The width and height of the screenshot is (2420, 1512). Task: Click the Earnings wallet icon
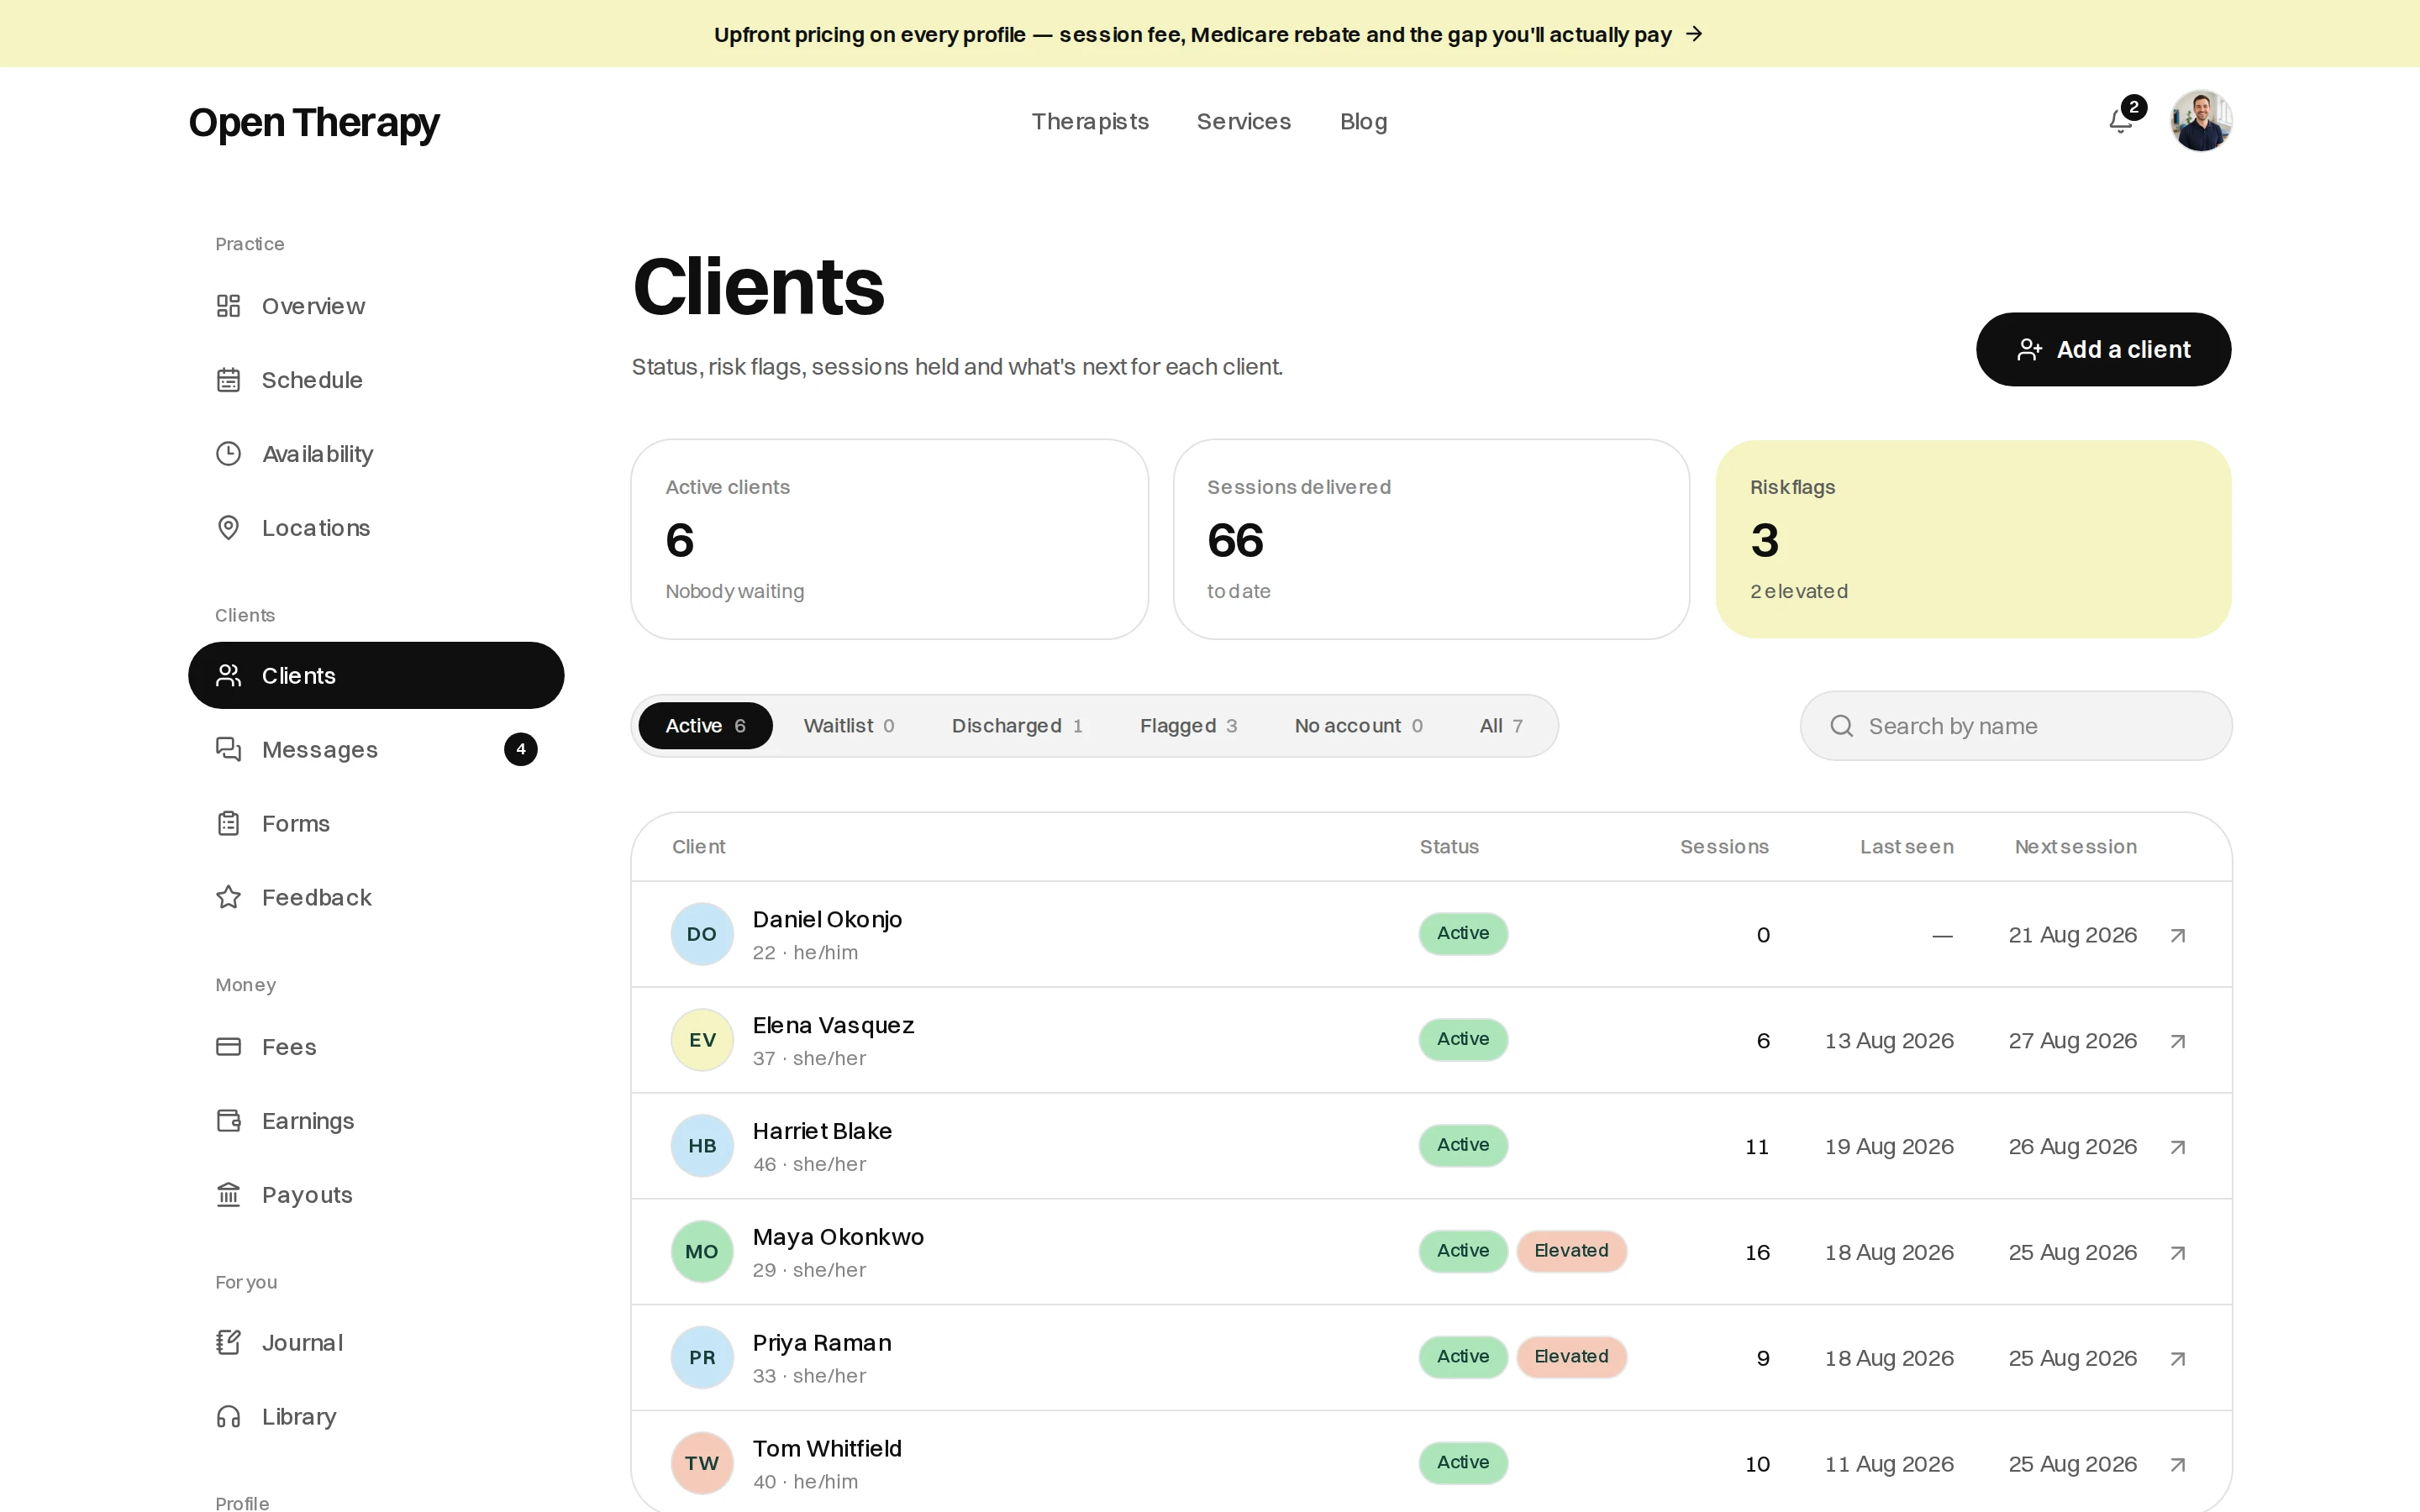[x=229, y=1121]
